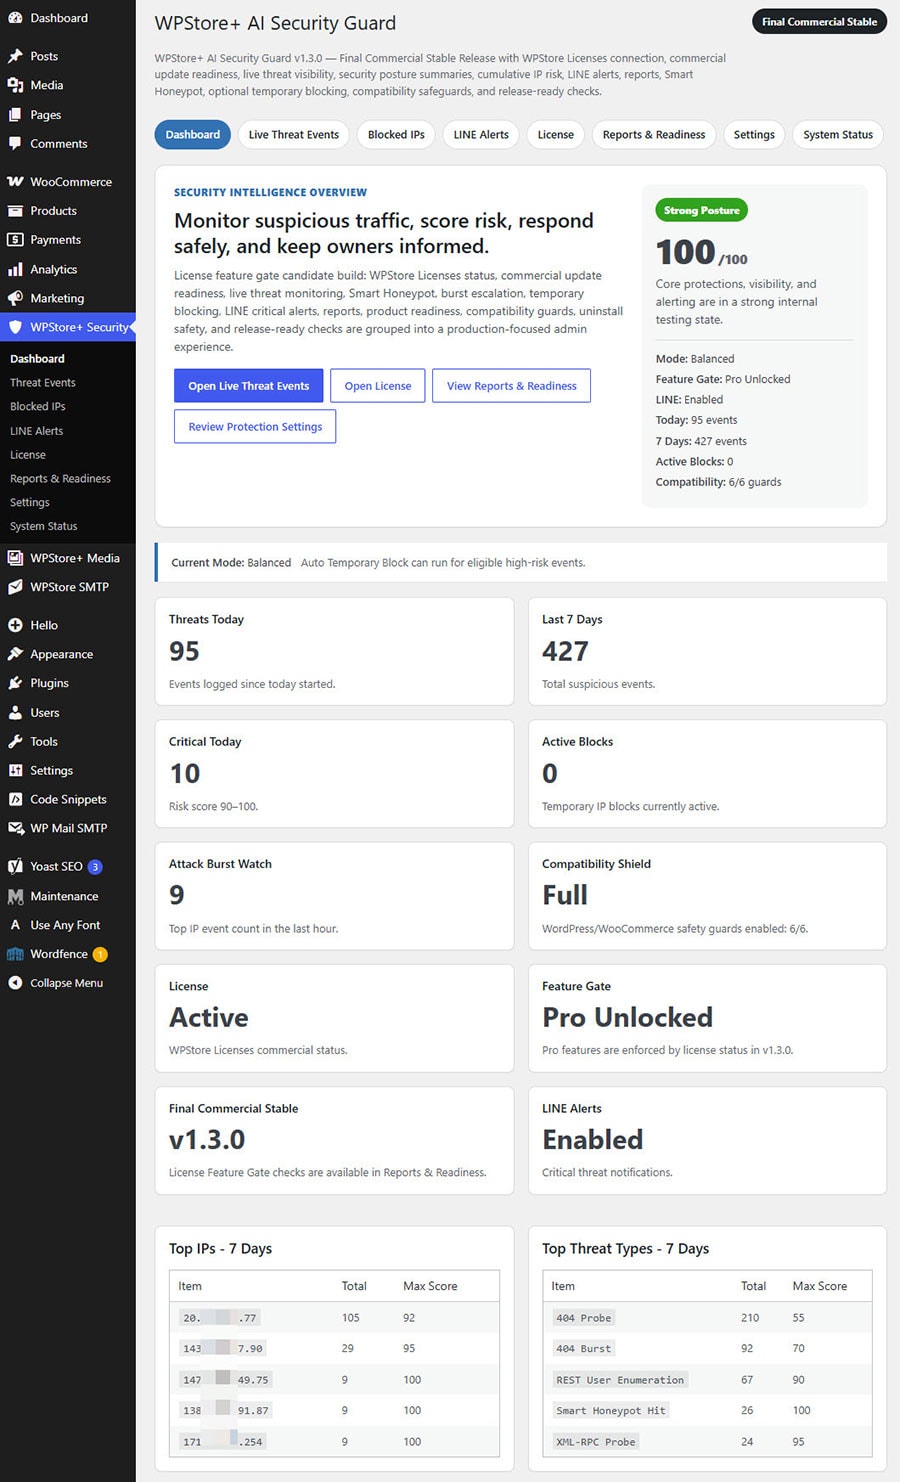Click the Users person icon
The height and width of the screenshot is (1482, 900).
point(15,713)
